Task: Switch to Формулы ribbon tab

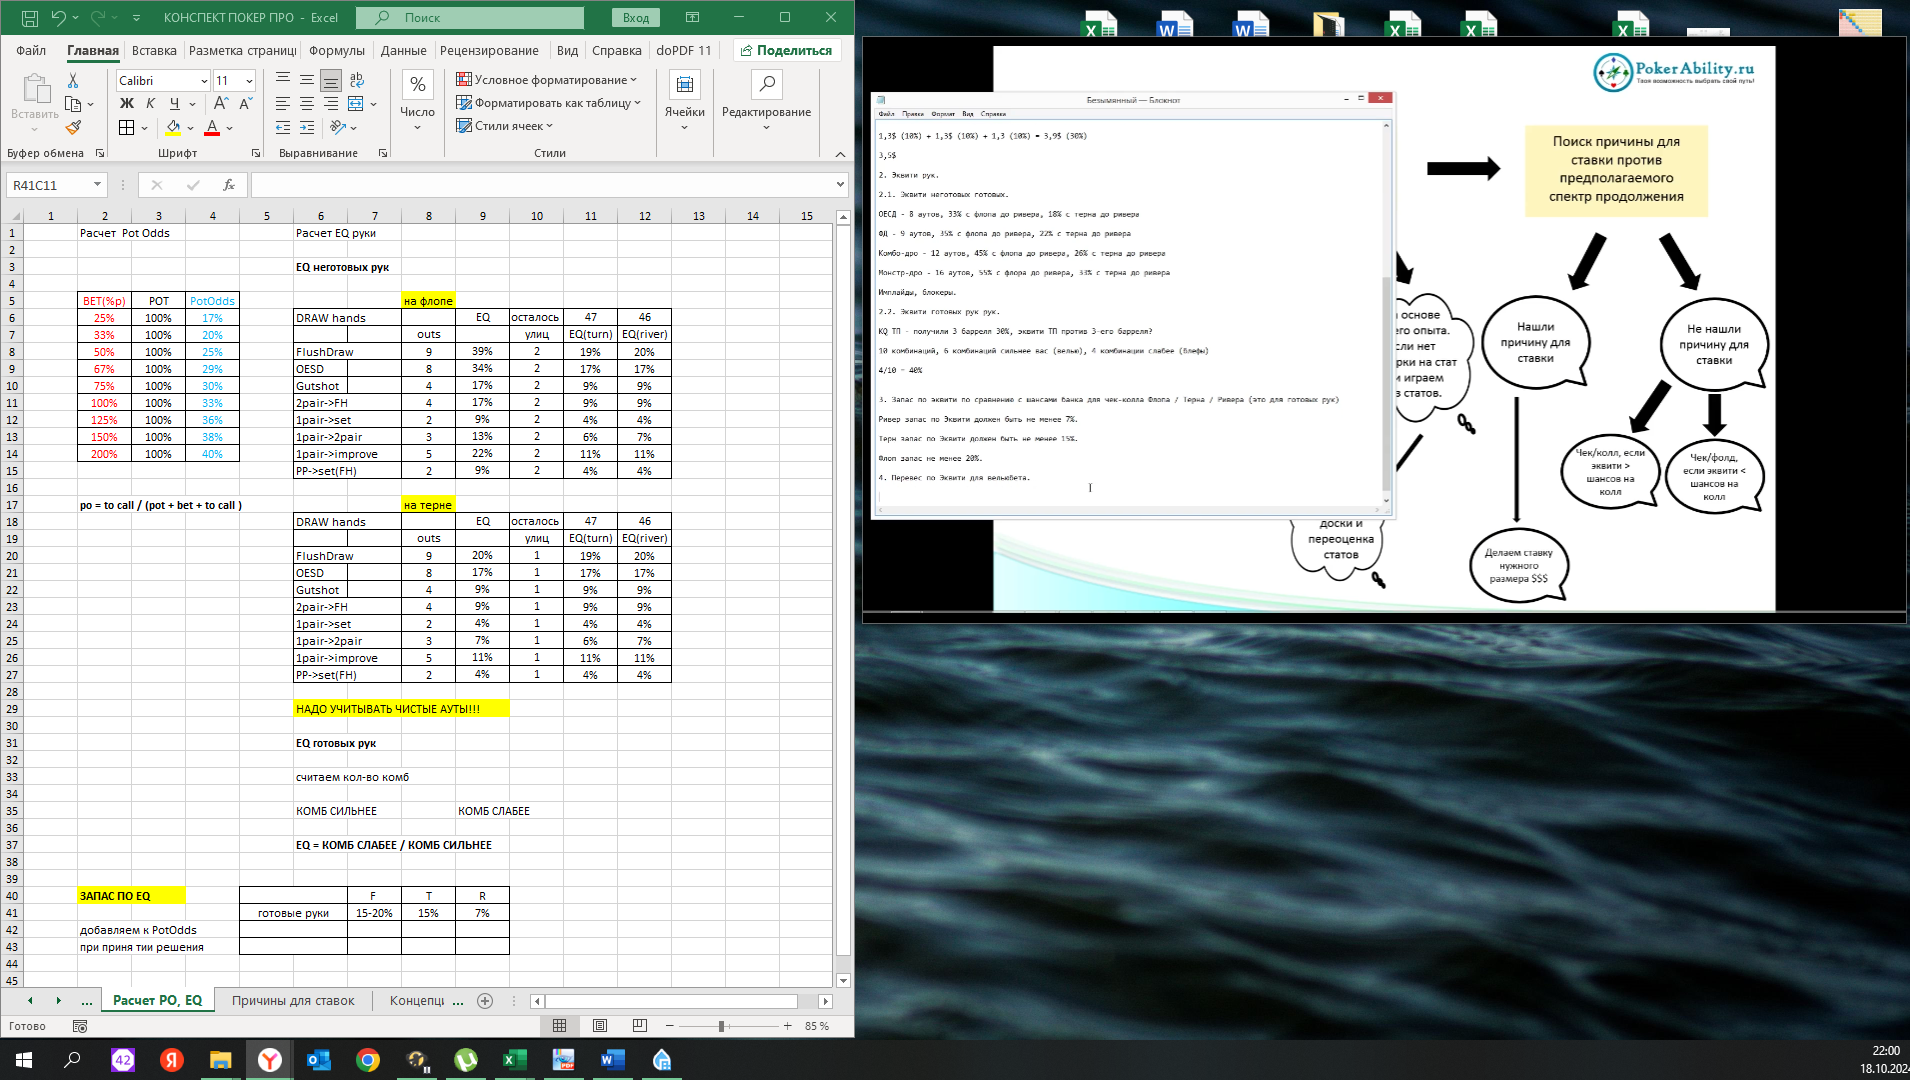Action: (337, 50)
